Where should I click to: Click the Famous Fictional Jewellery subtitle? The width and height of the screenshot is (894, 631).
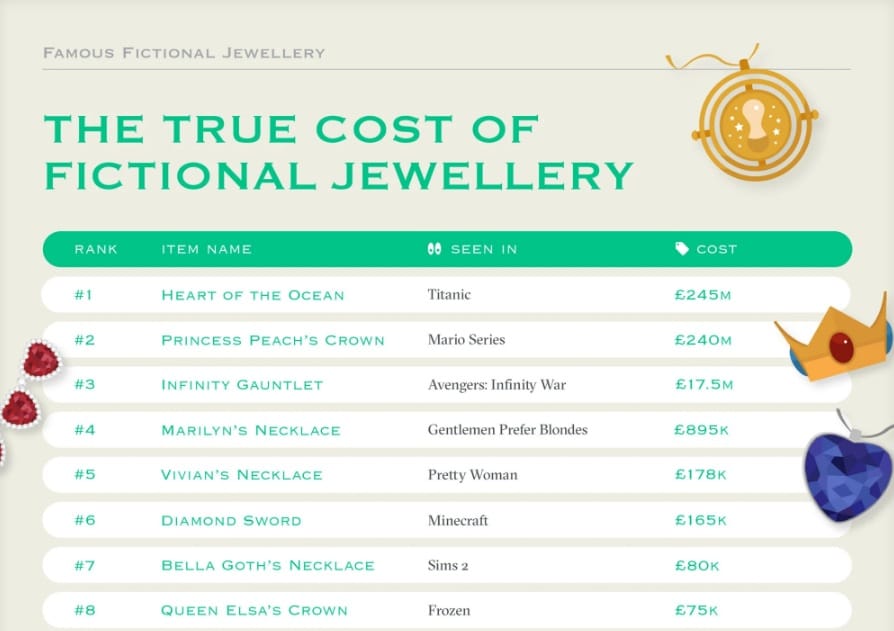[x=184, y=53]
